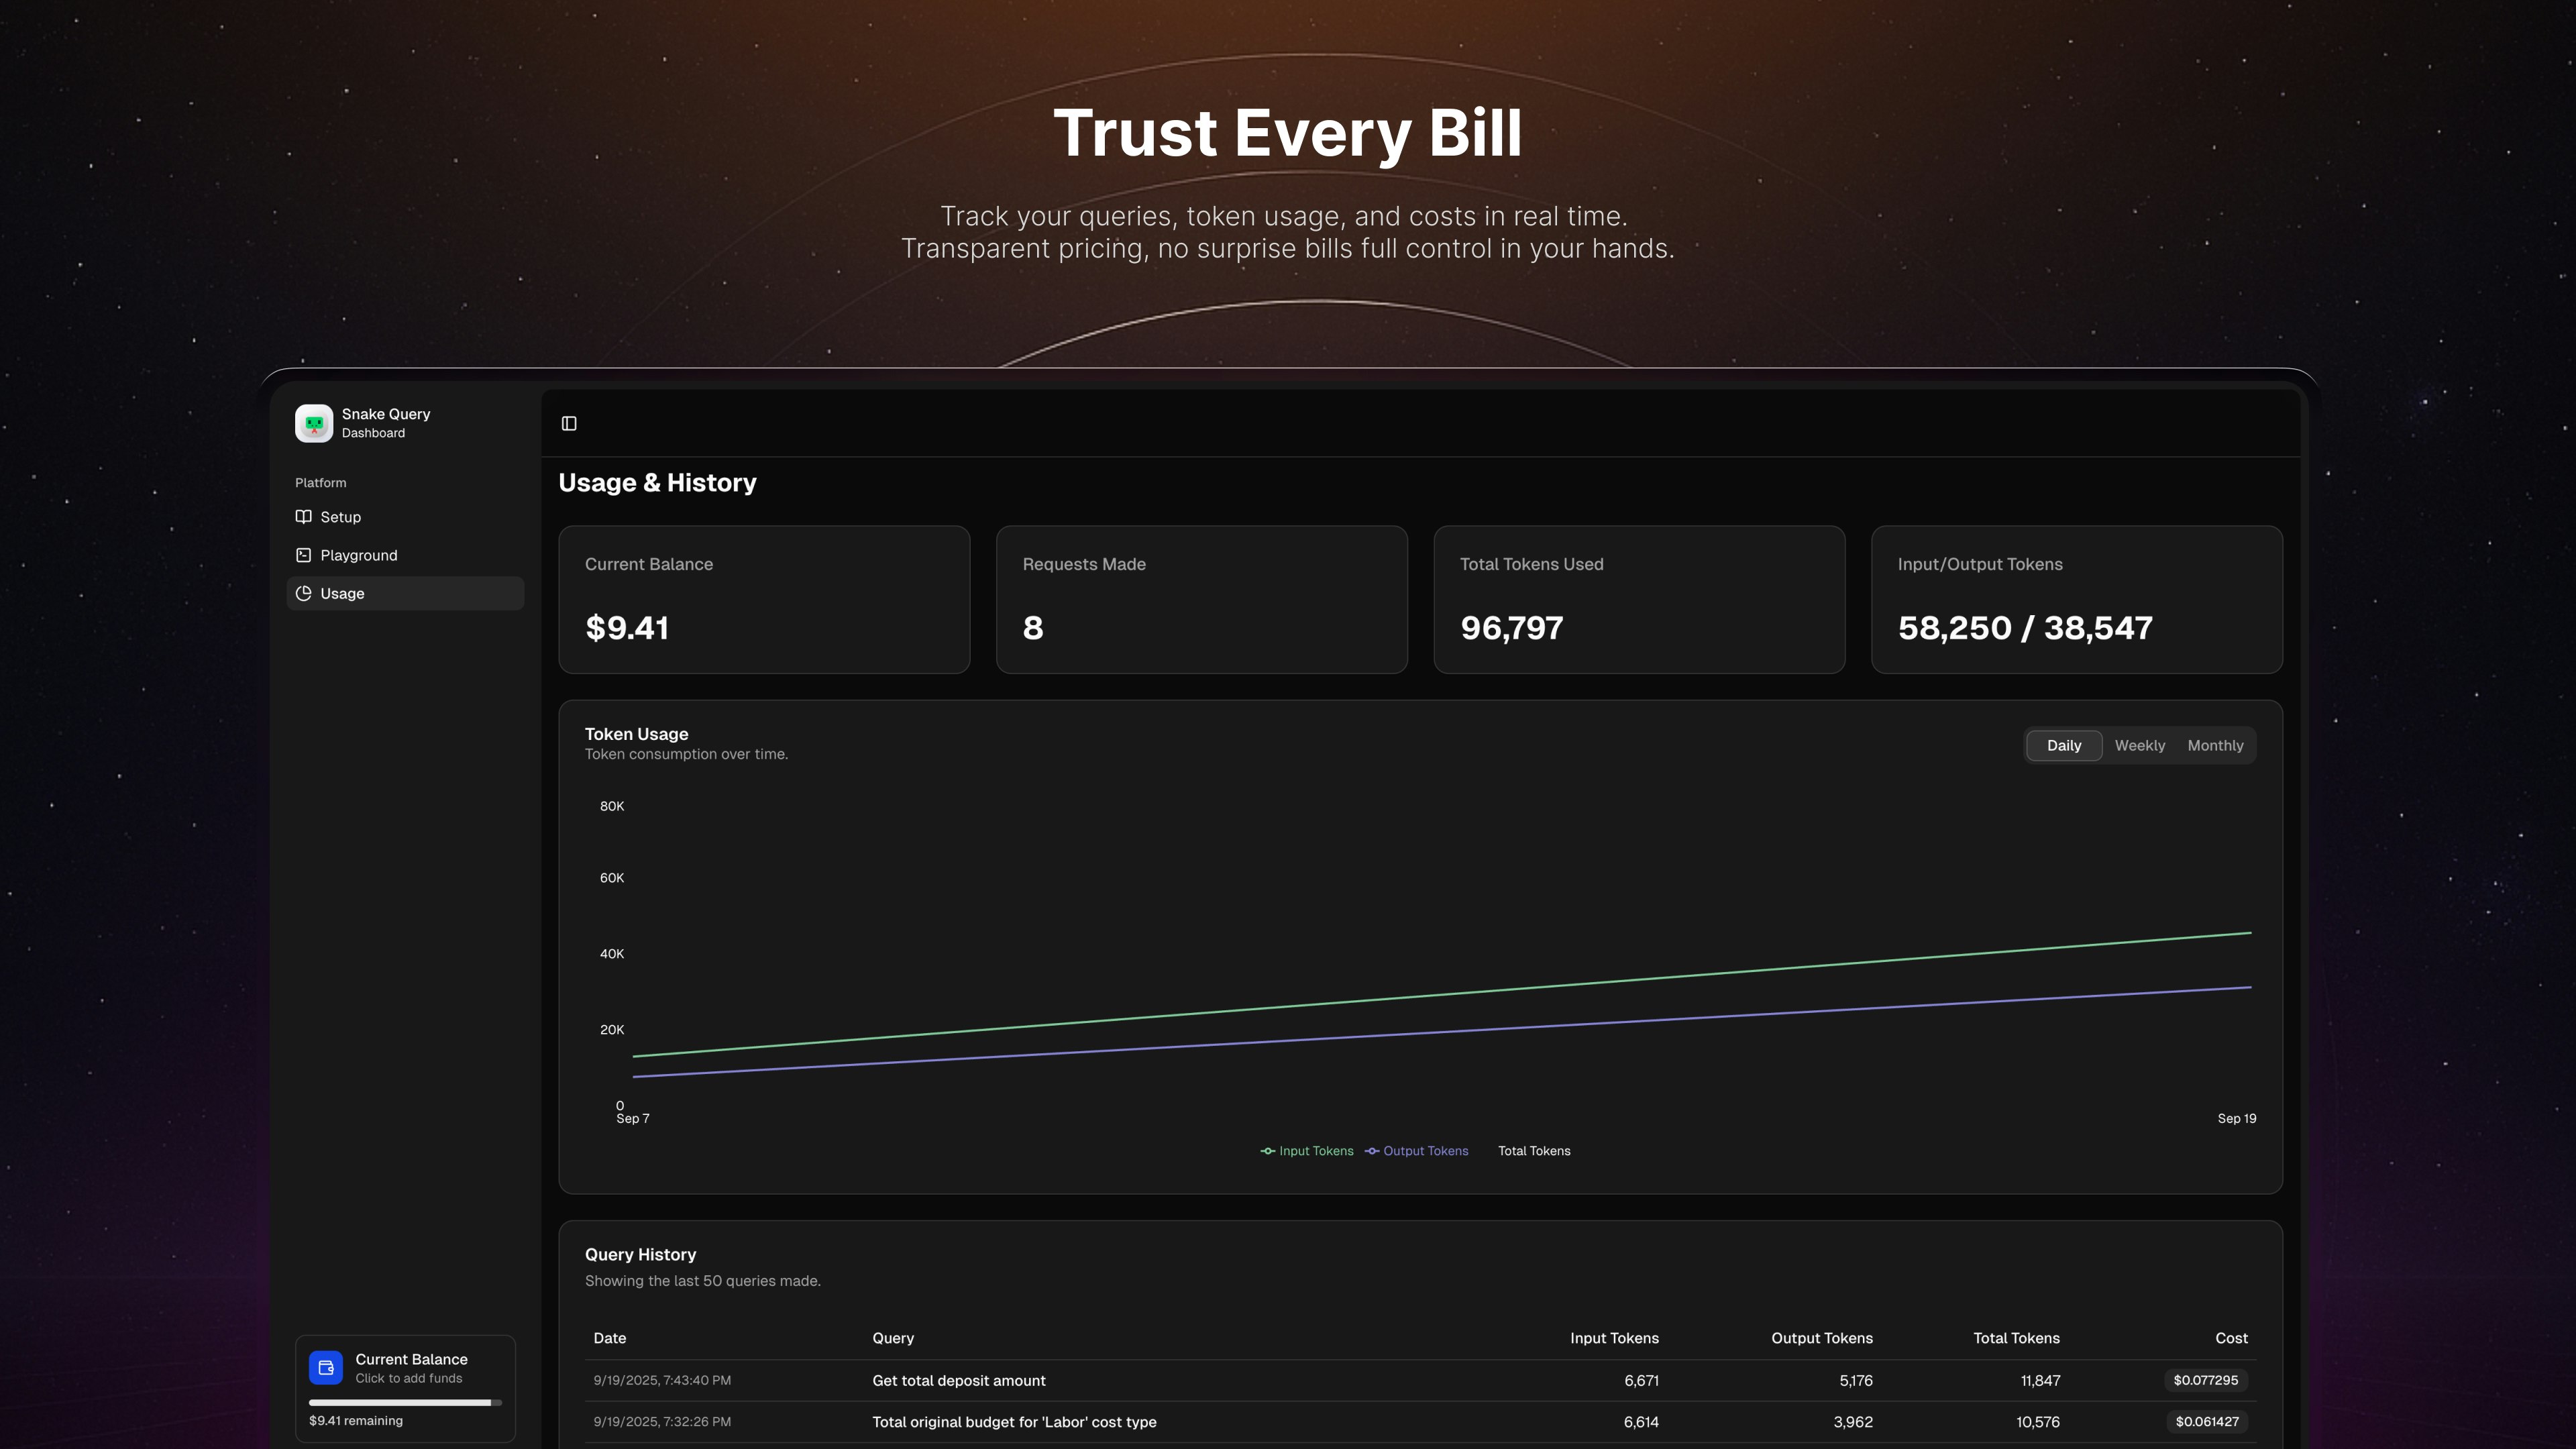This screenshot has width=2576, height=1449.
Task: Click the blue wallet icon
Action: (x=326, y=1367)
